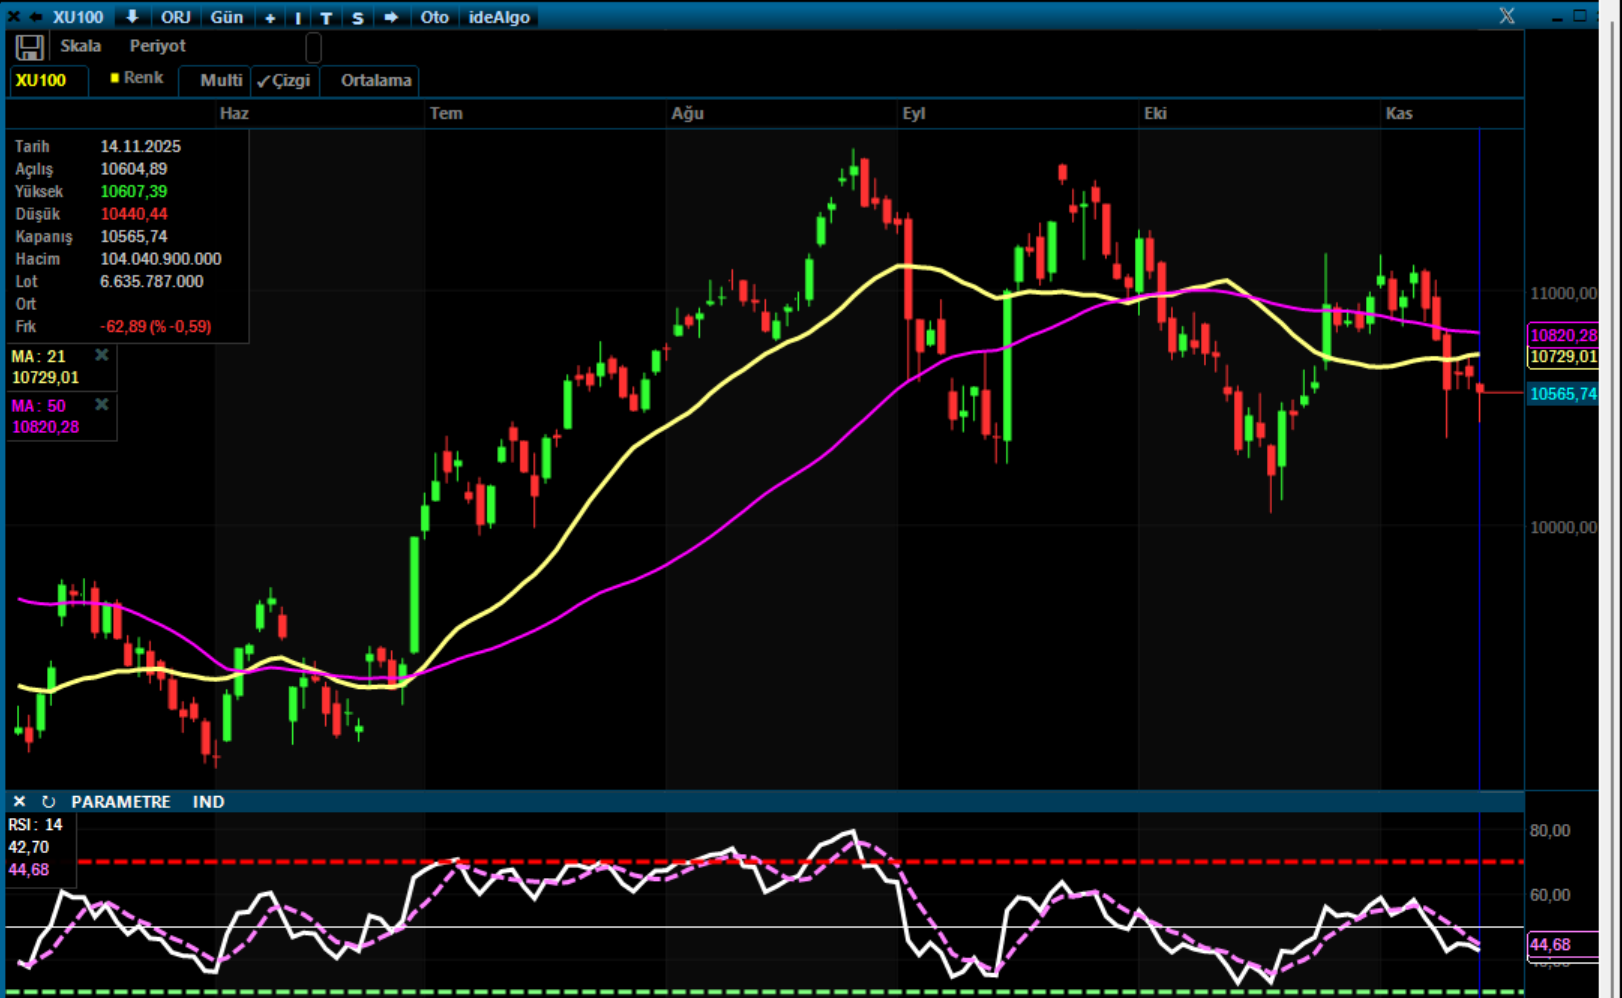This screenshot has width=1622, height=998.
Task: Close the RSI indicator panel
Action: [19, 802]
